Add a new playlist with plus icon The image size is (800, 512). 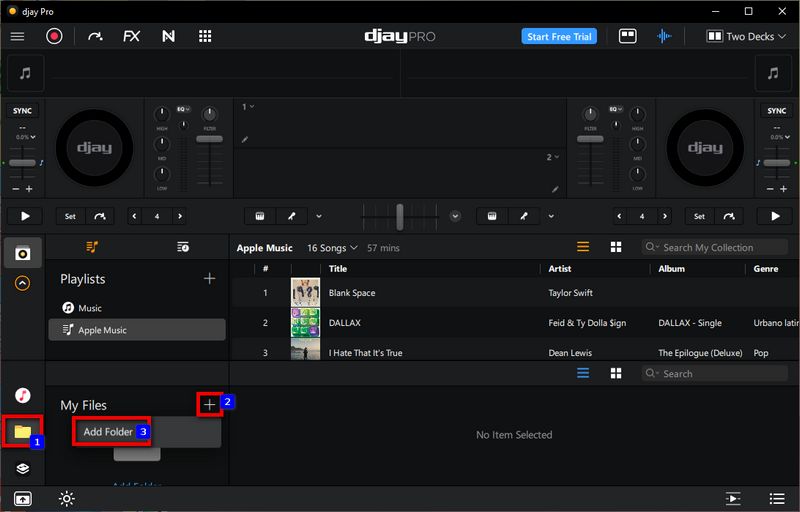[209, 278]
